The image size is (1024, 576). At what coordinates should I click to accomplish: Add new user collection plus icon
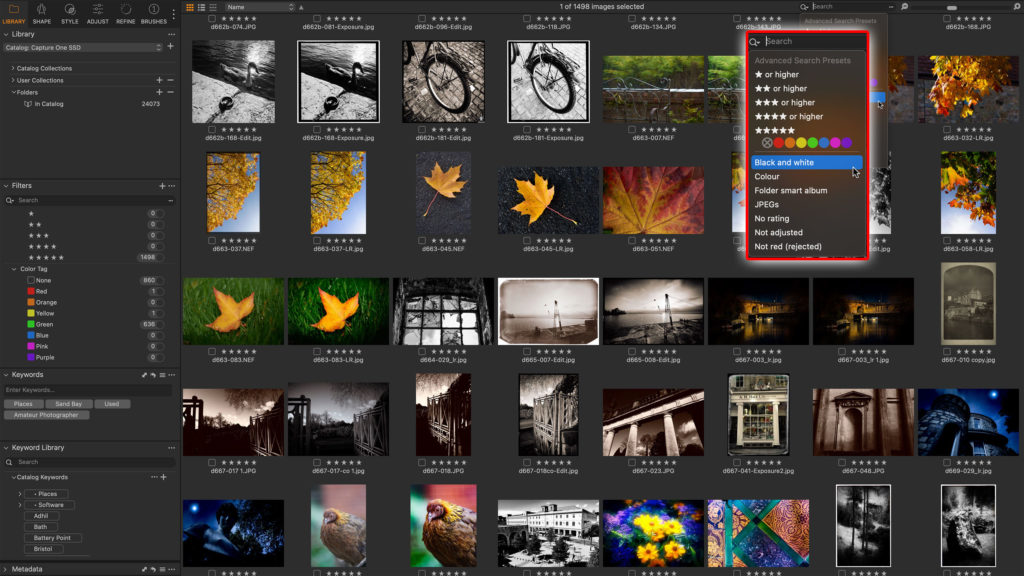coord(159,80)
